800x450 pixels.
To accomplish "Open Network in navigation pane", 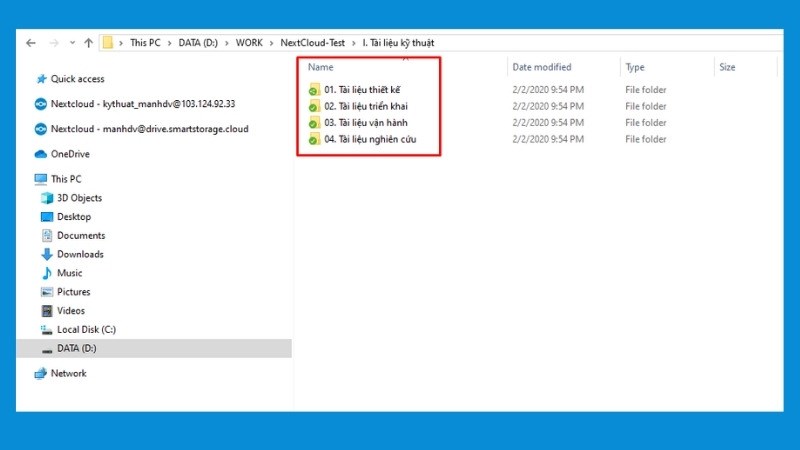I will point(68,373).
